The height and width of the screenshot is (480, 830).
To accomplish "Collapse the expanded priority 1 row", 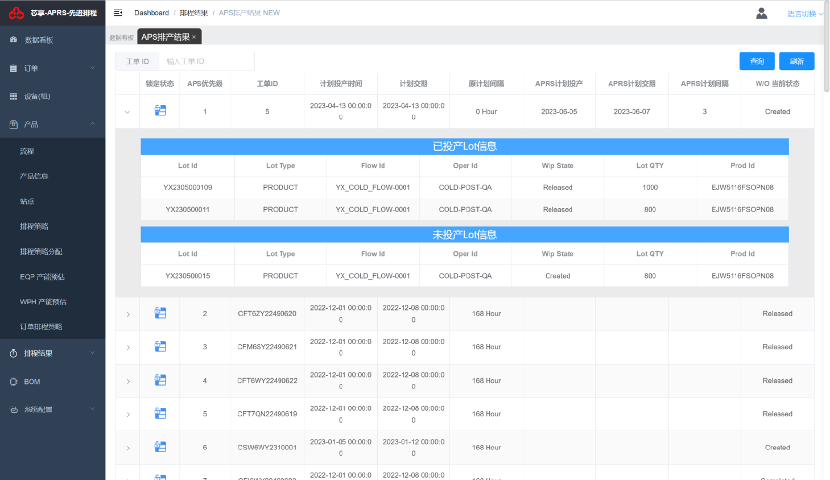I will 127,112.
